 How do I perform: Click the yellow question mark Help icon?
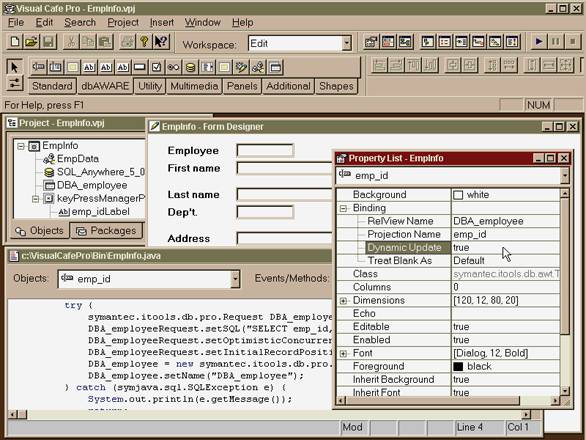(144, 42)
